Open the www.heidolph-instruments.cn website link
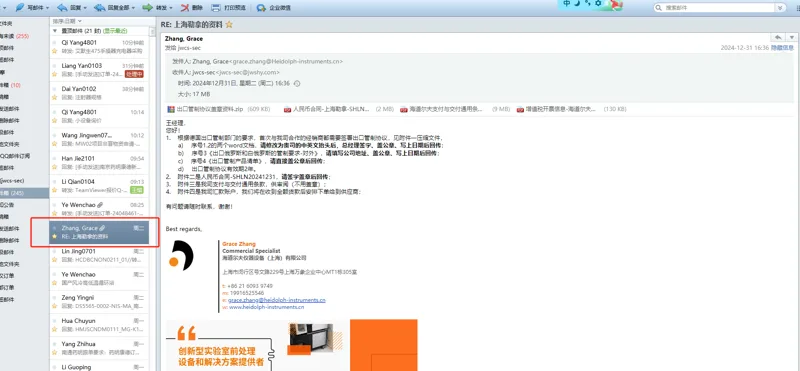 point(266,307)
